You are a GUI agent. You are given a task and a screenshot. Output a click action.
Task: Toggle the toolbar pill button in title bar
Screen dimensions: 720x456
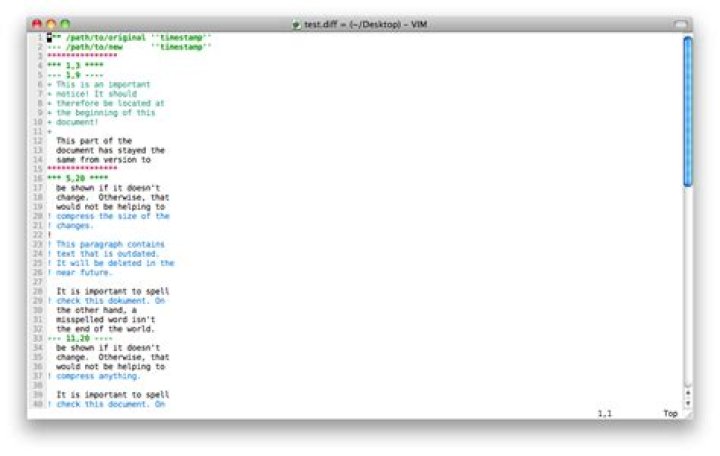[680, 23]
